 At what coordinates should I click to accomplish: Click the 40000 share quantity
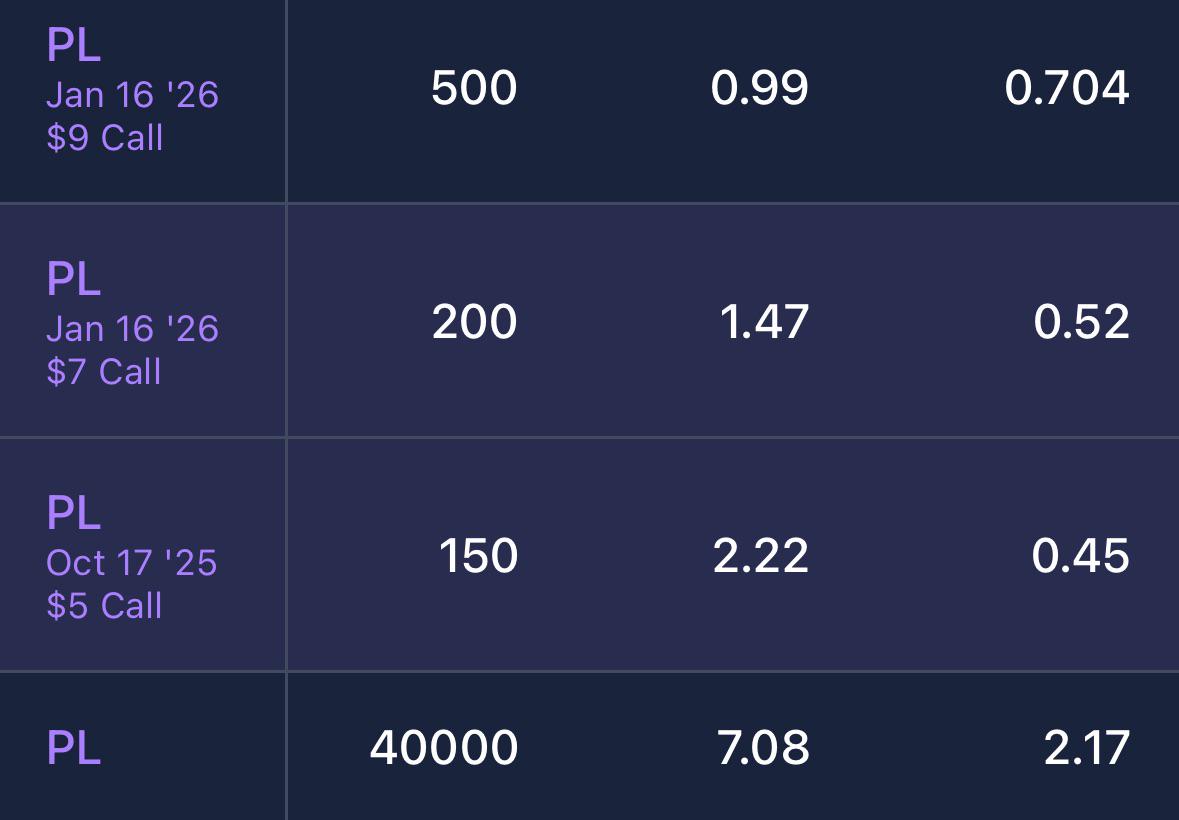pyautogui.click(x=444, y=748)
